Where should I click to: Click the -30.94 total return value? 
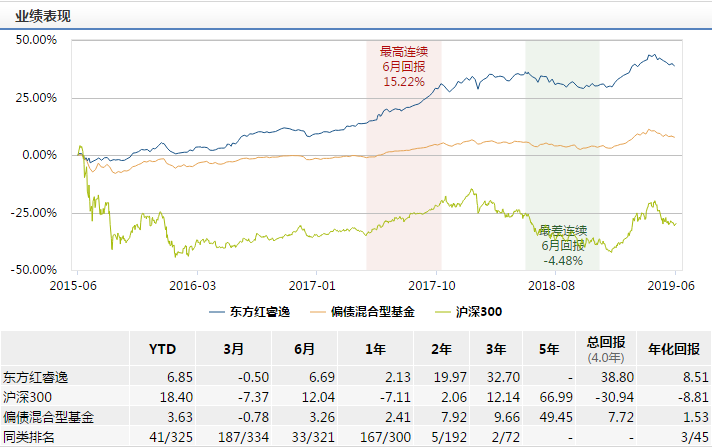coord(614,397)
